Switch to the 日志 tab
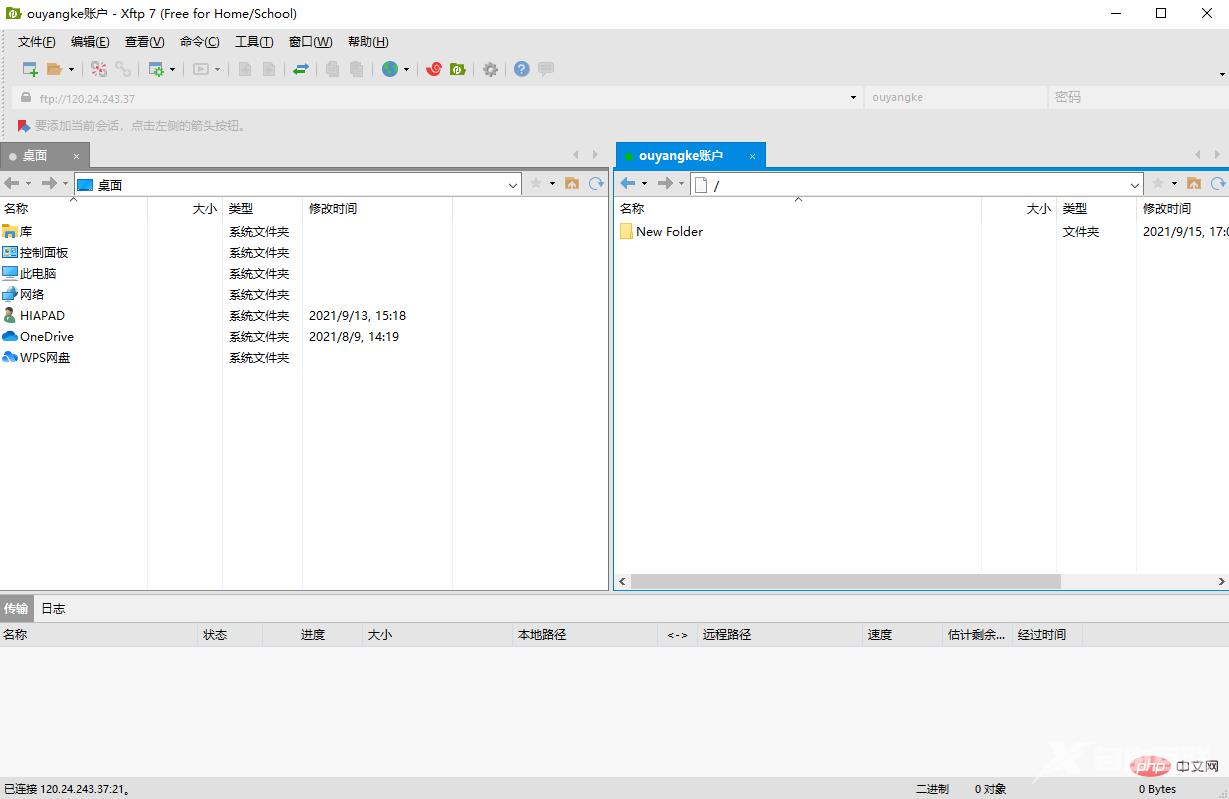Viewport: 1229px width, 799px height. 53,608
